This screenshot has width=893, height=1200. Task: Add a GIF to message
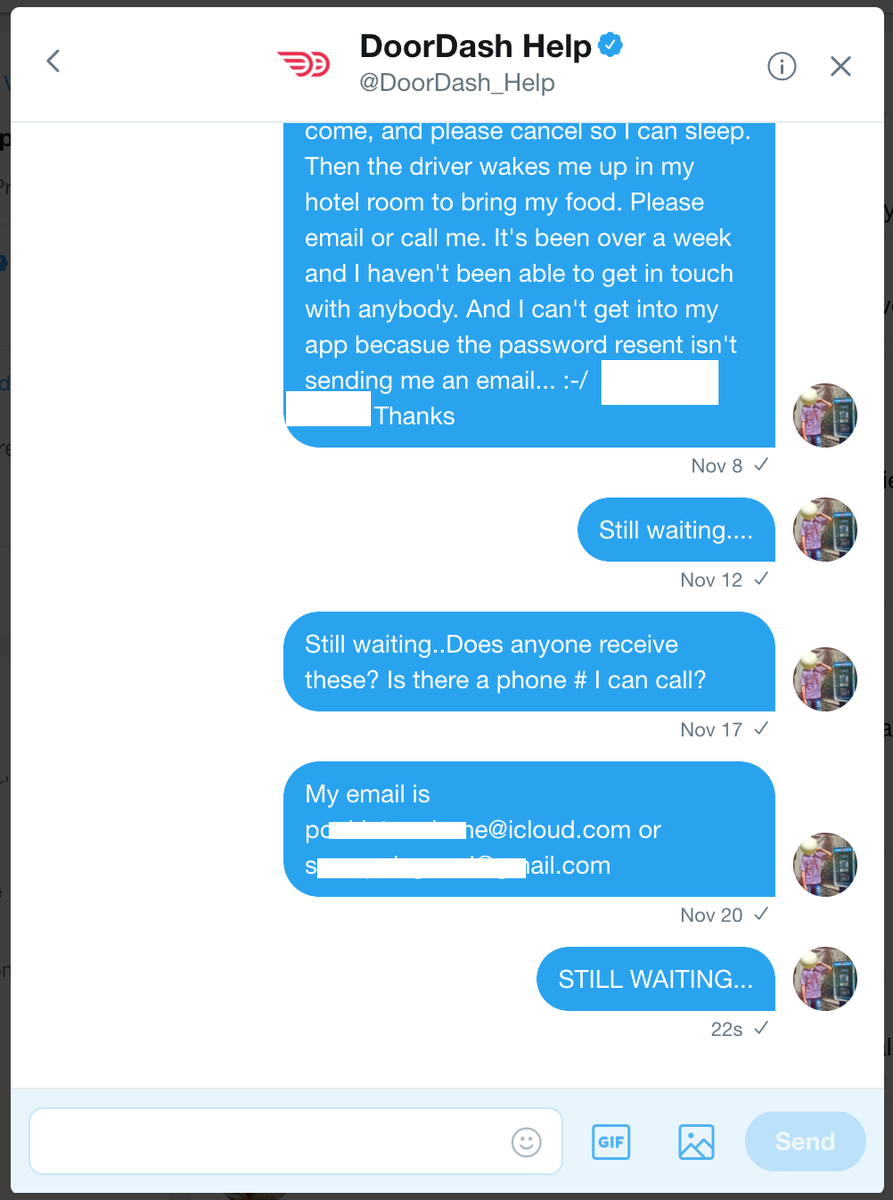coord(611,1141)
